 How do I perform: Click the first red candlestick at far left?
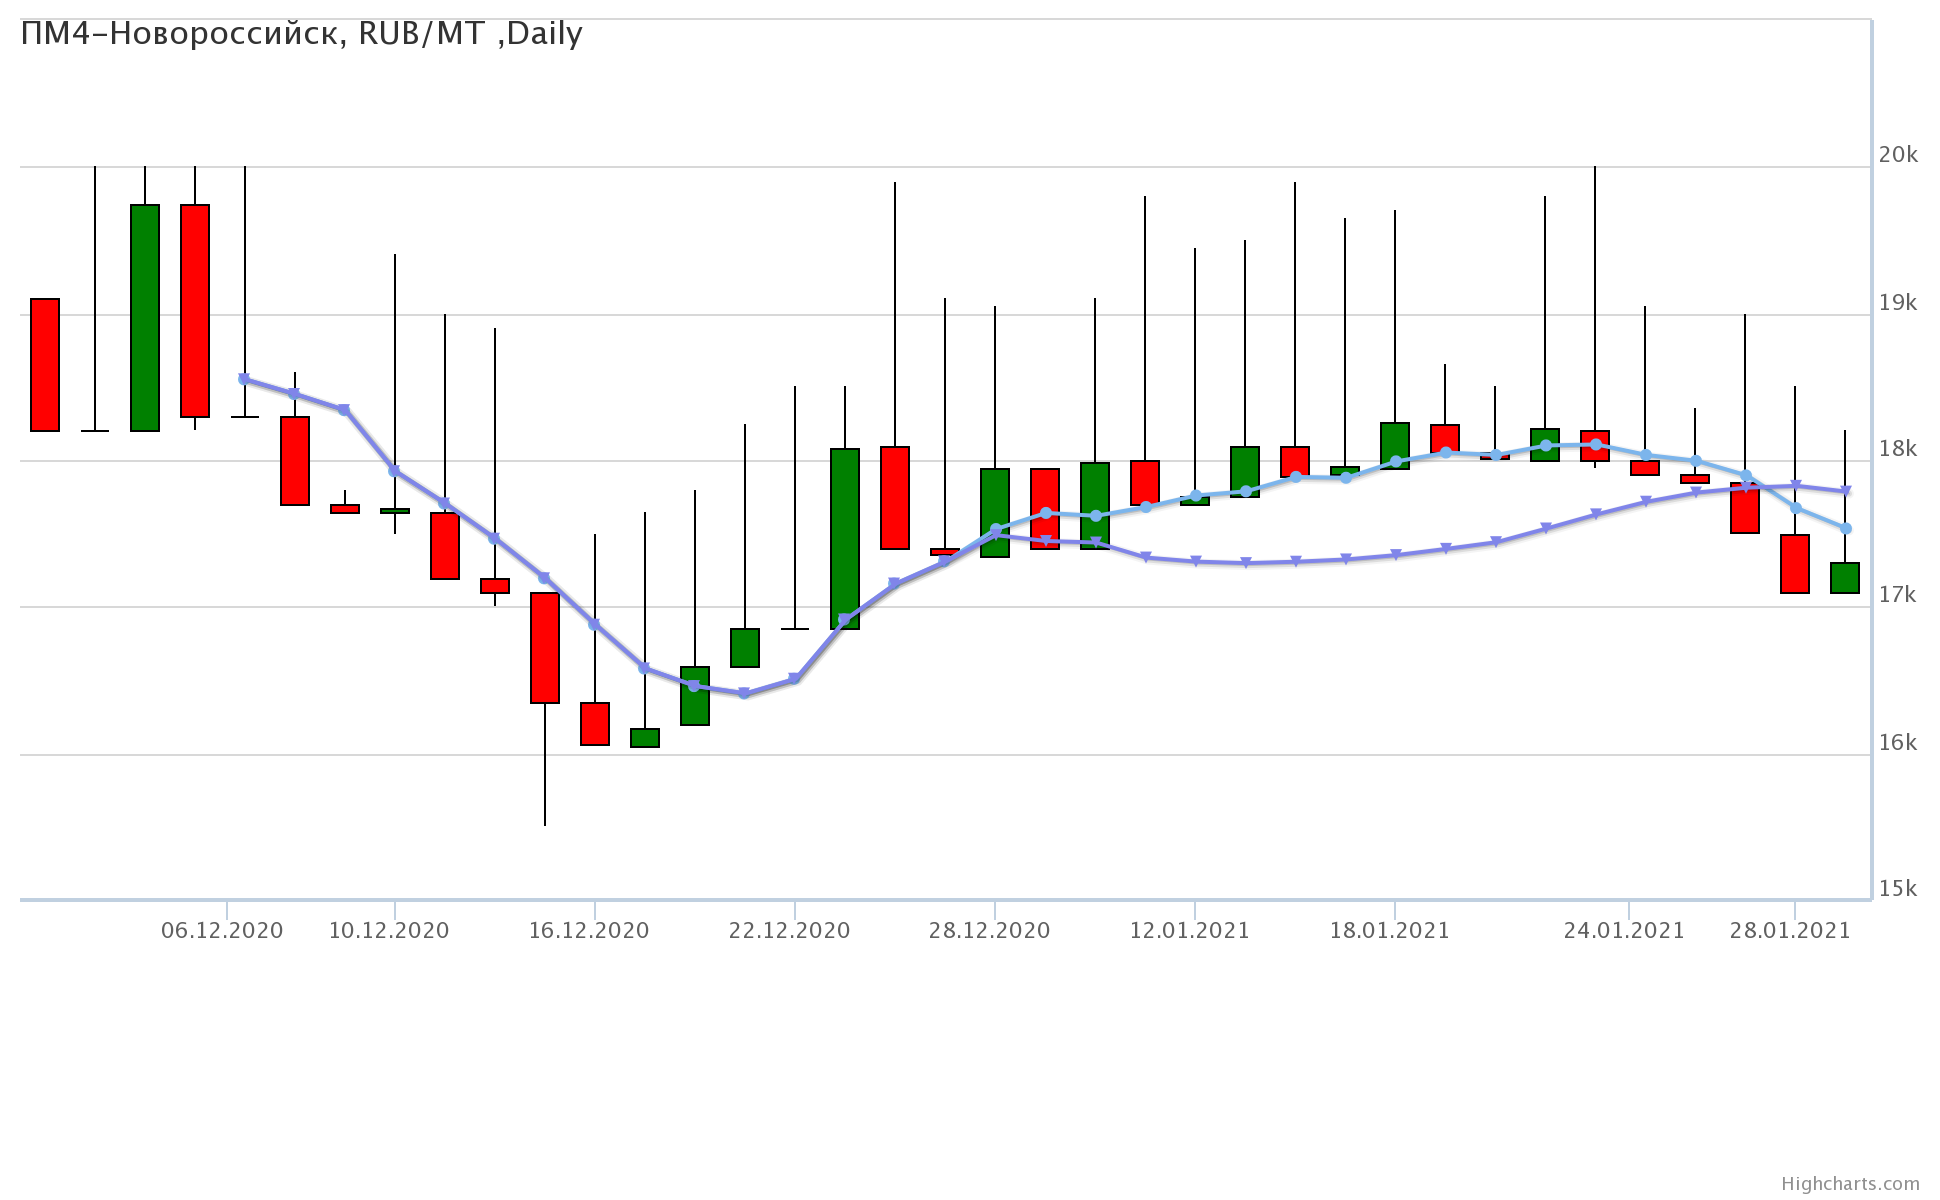(x=45, y=365)
